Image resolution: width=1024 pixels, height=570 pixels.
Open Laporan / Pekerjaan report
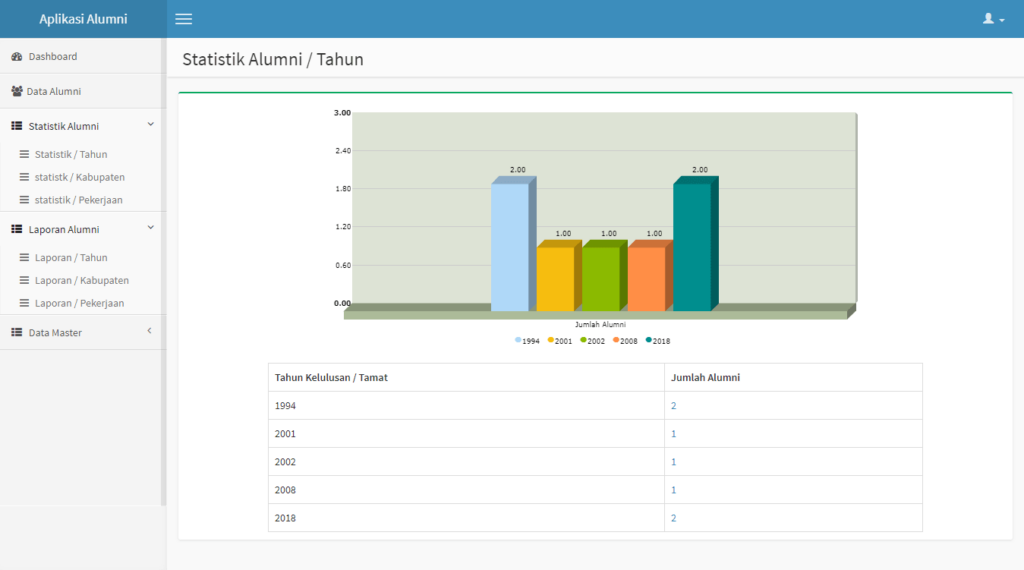point(79,303)
